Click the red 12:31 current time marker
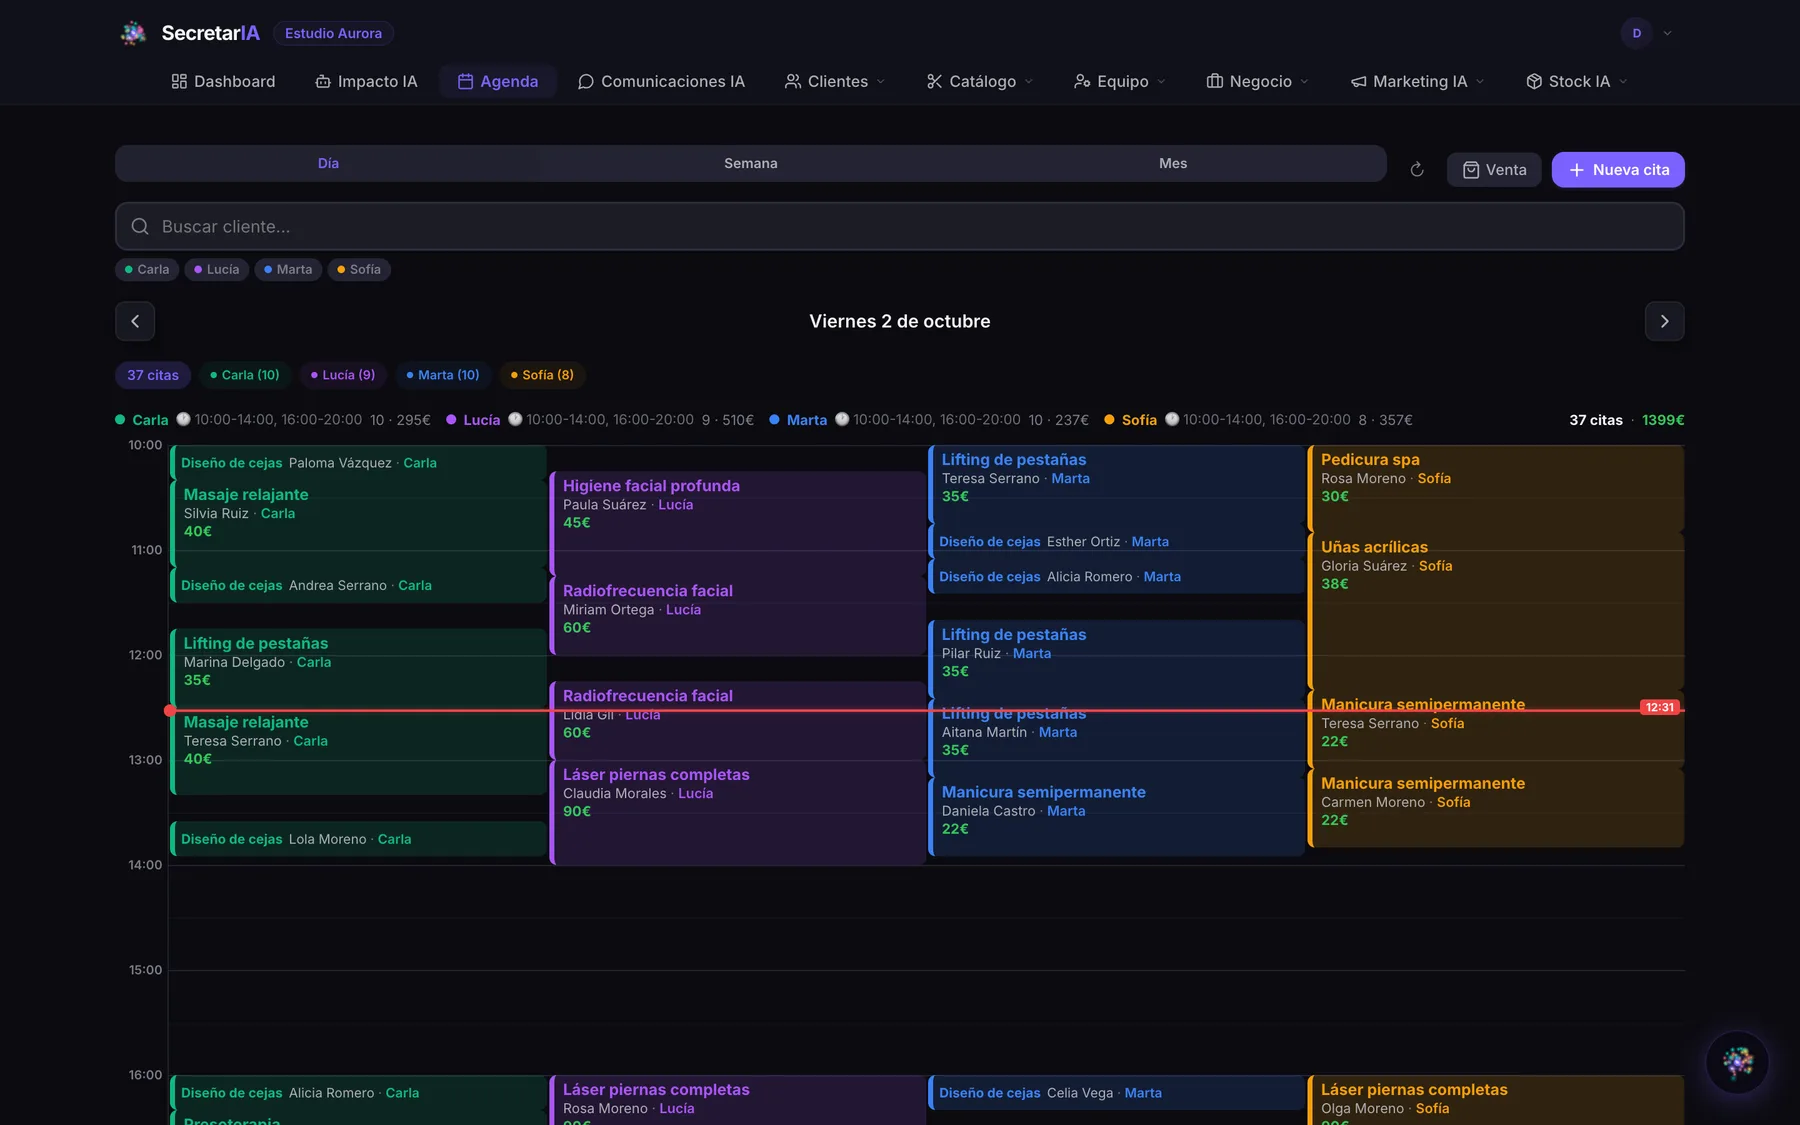The image size is (1800, 1125). pyautogui.click(x=1659, y=707)
